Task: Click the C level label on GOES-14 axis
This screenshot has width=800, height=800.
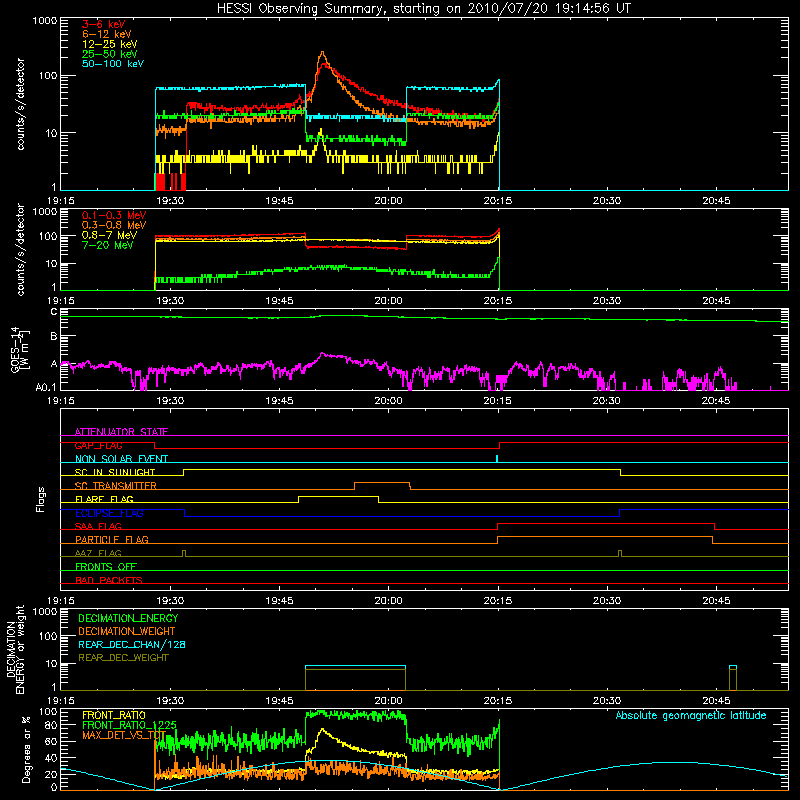Action: tap(54, 312)
